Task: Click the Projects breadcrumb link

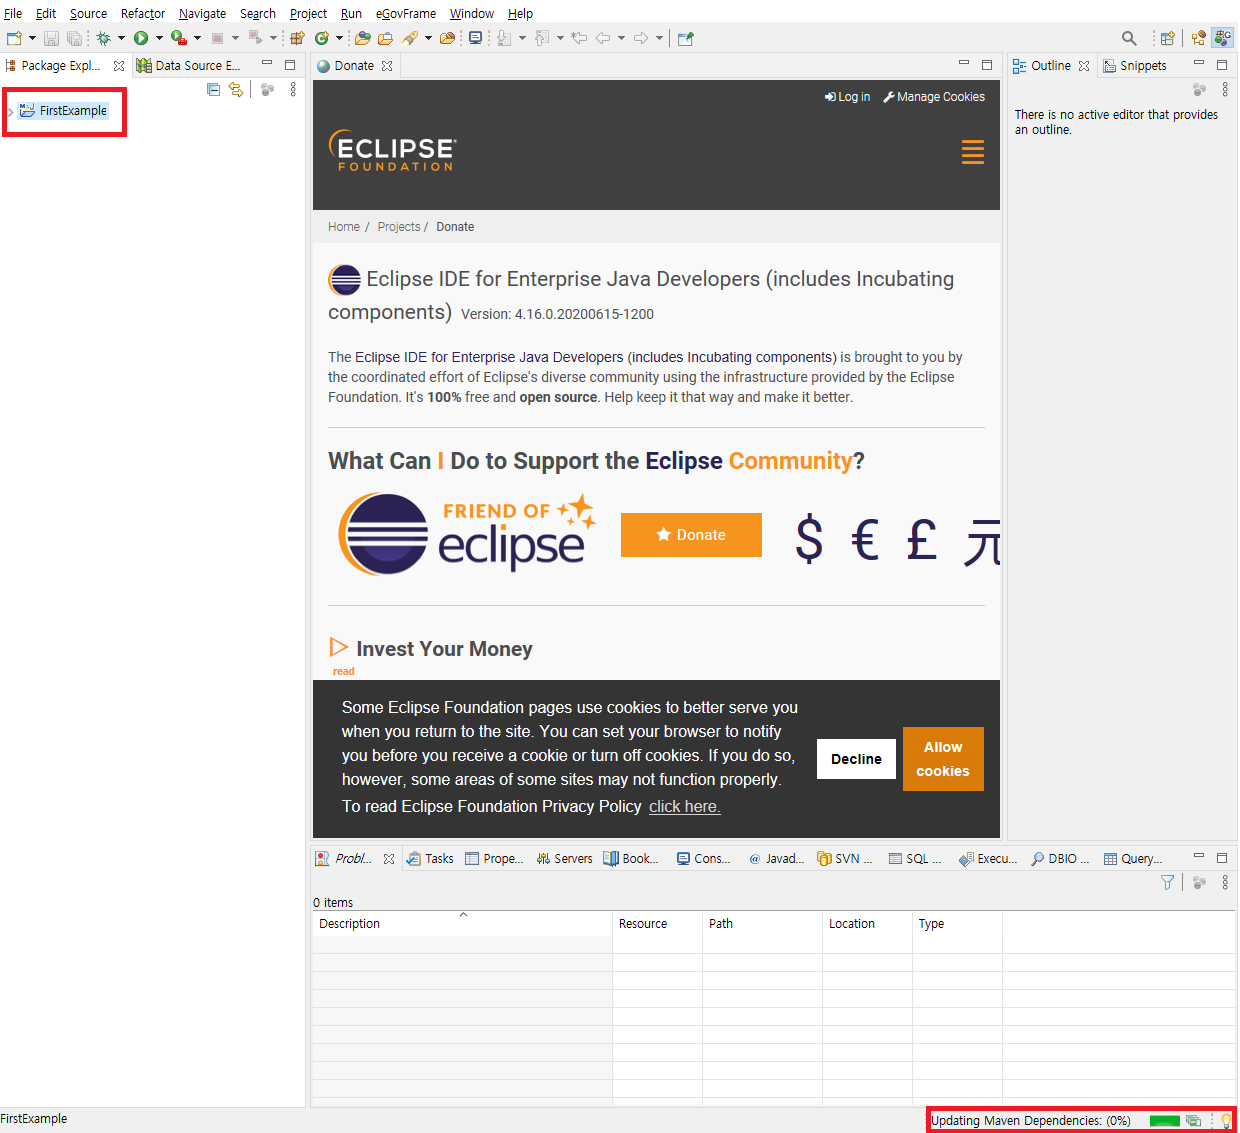Action: (x=399, y=227)
